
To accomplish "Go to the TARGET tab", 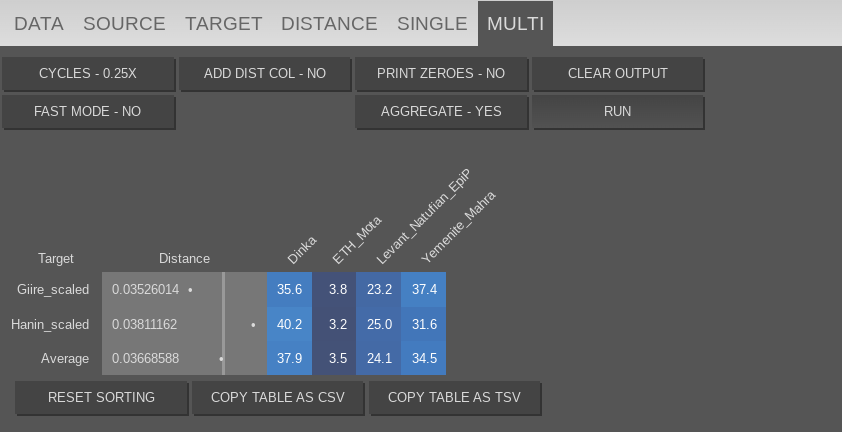I will [x=223, y=24].
